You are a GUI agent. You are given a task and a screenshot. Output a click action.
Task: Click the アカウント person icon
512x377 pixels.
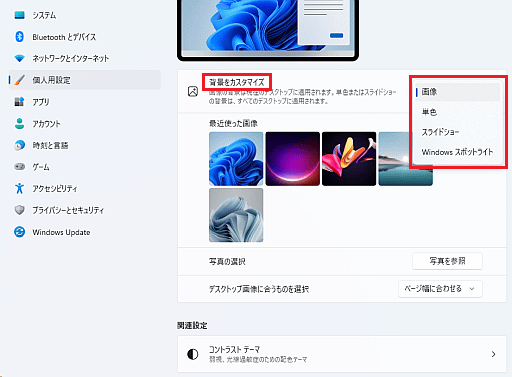(x=20, y=123)
